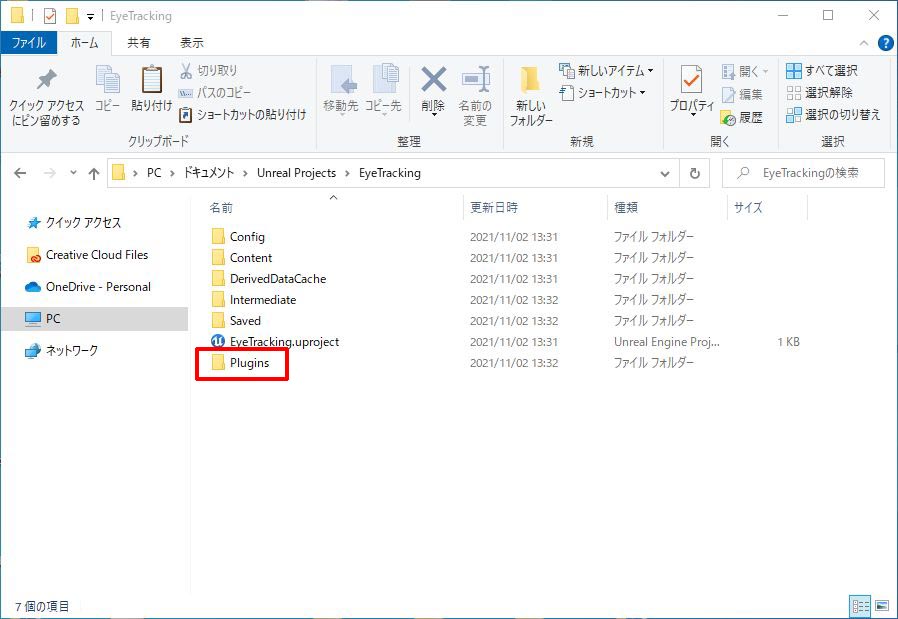The height and width of the screenshot is (619, 898).
Task: Select the 共有 ribbon tab
Action: [139, 42]
